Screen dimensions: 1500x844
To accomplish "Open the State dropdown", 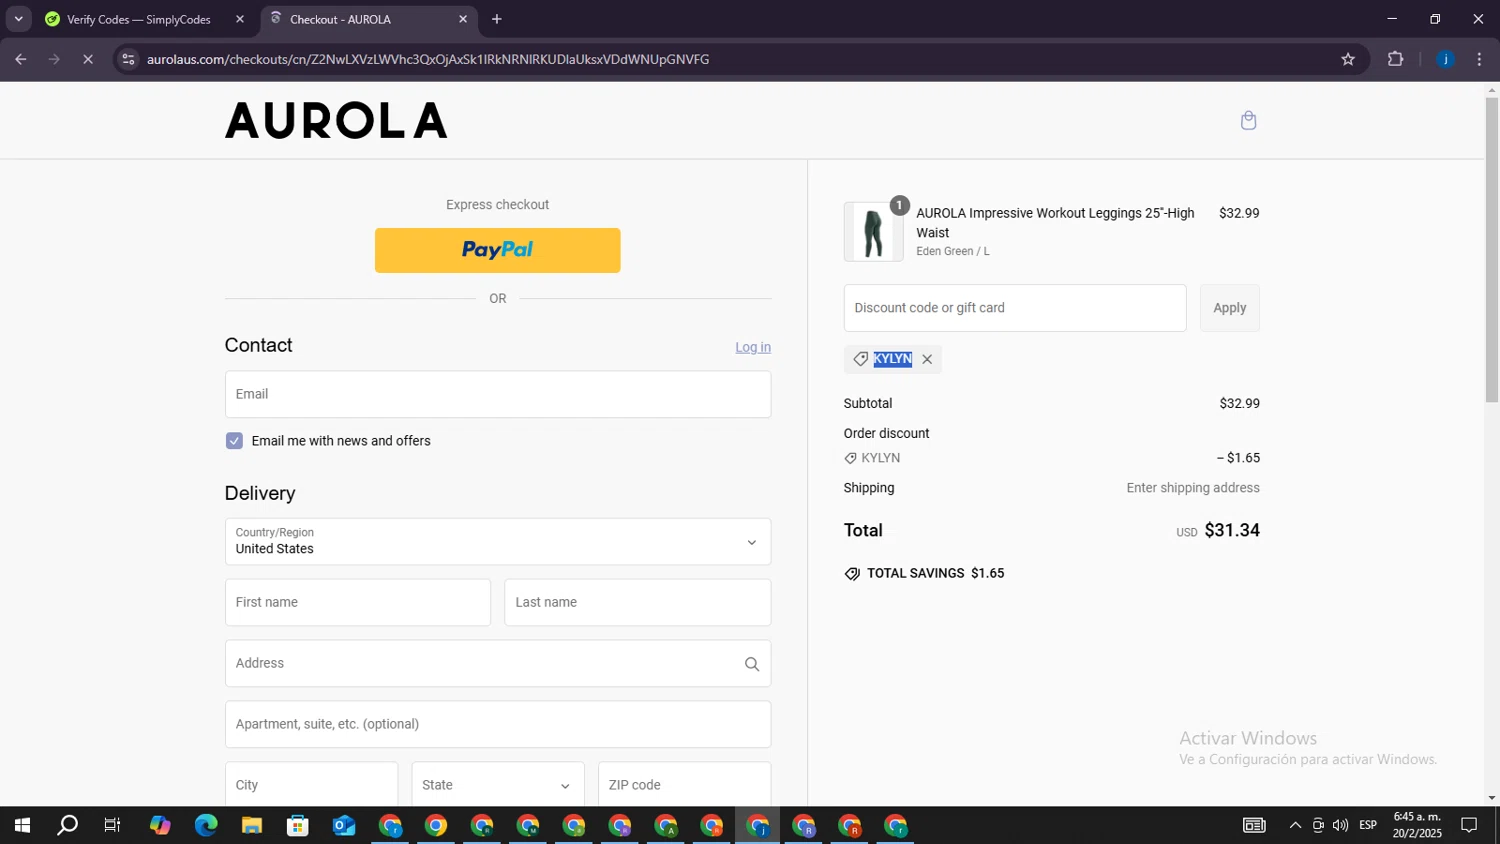I will (498, 785).
